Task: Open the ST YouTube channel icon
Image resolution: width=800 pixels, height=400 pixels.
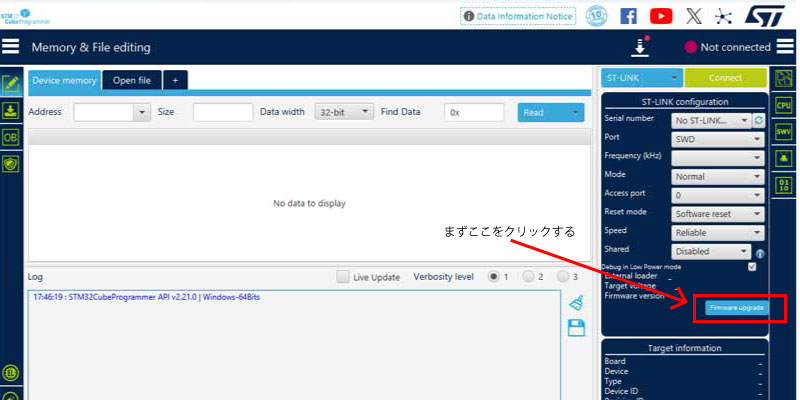Action: click(x=661, y=16)
